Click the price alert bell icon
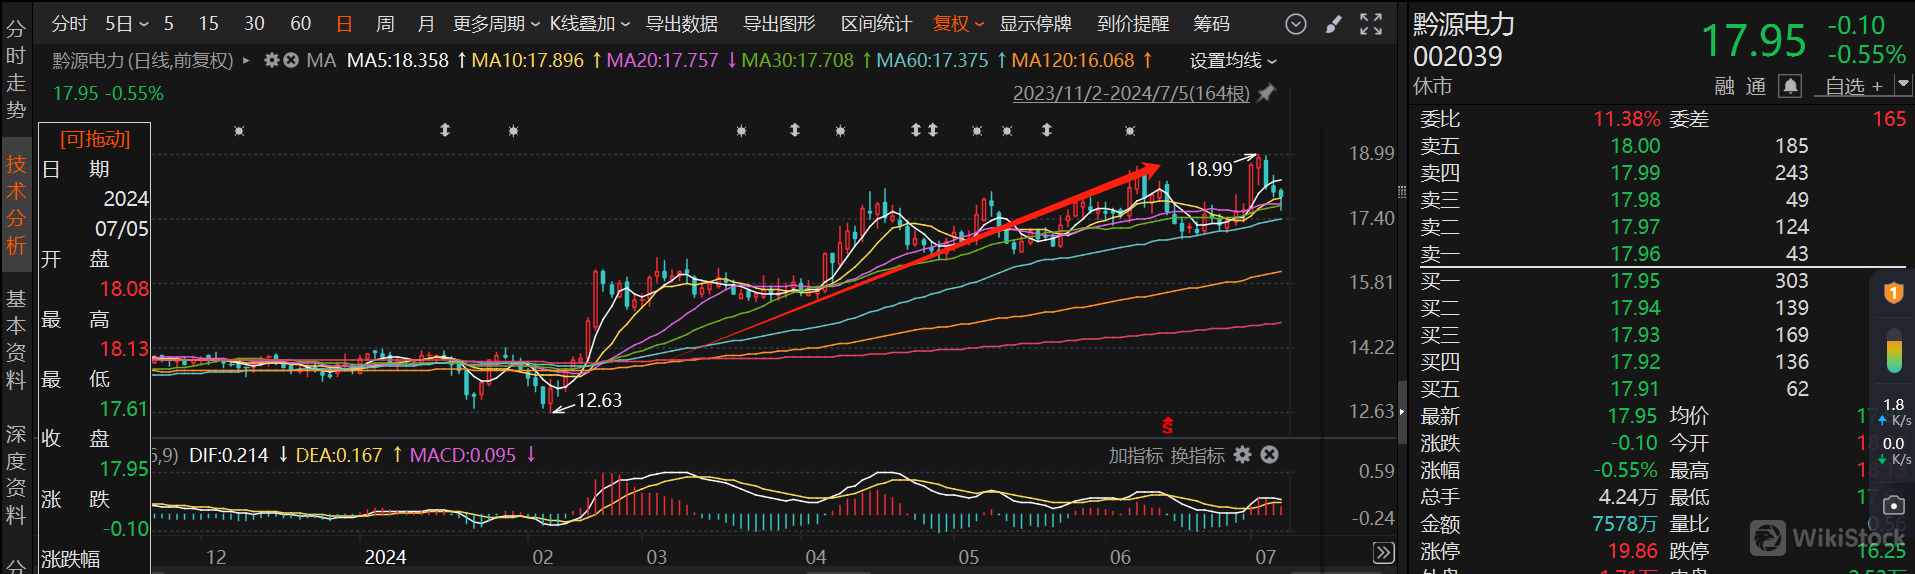 1790,87
